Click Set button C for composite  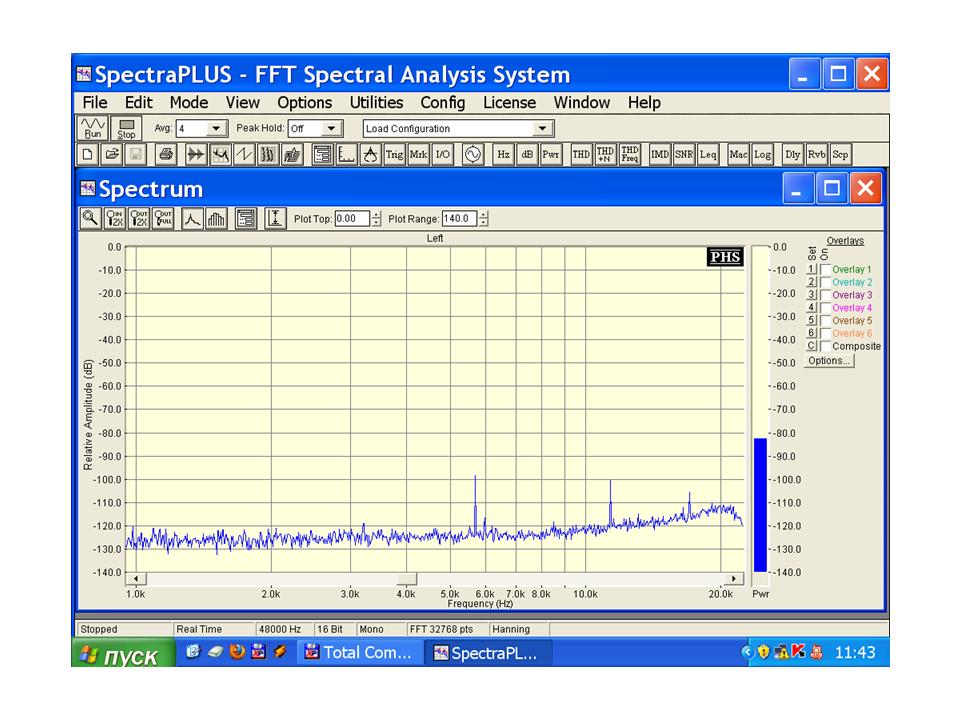tap(811, 346)
